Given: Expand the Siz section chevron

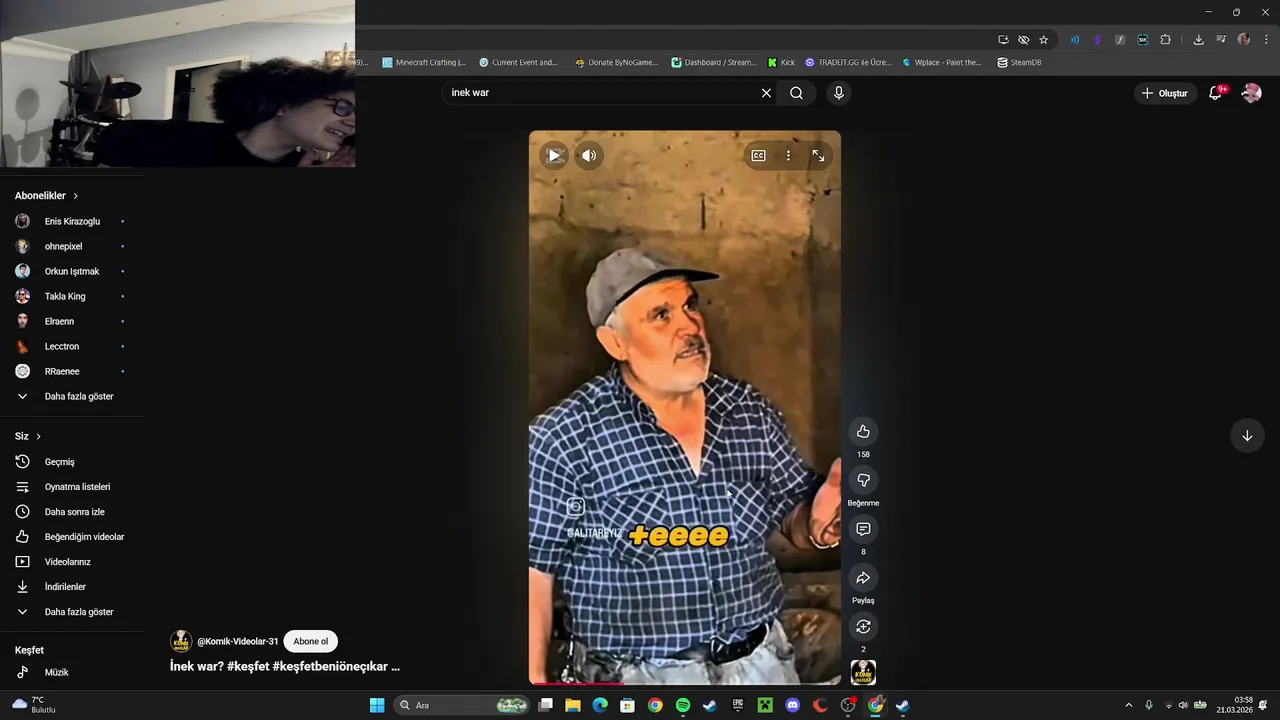Looking at the screenshot, I should tap(39, 437).
